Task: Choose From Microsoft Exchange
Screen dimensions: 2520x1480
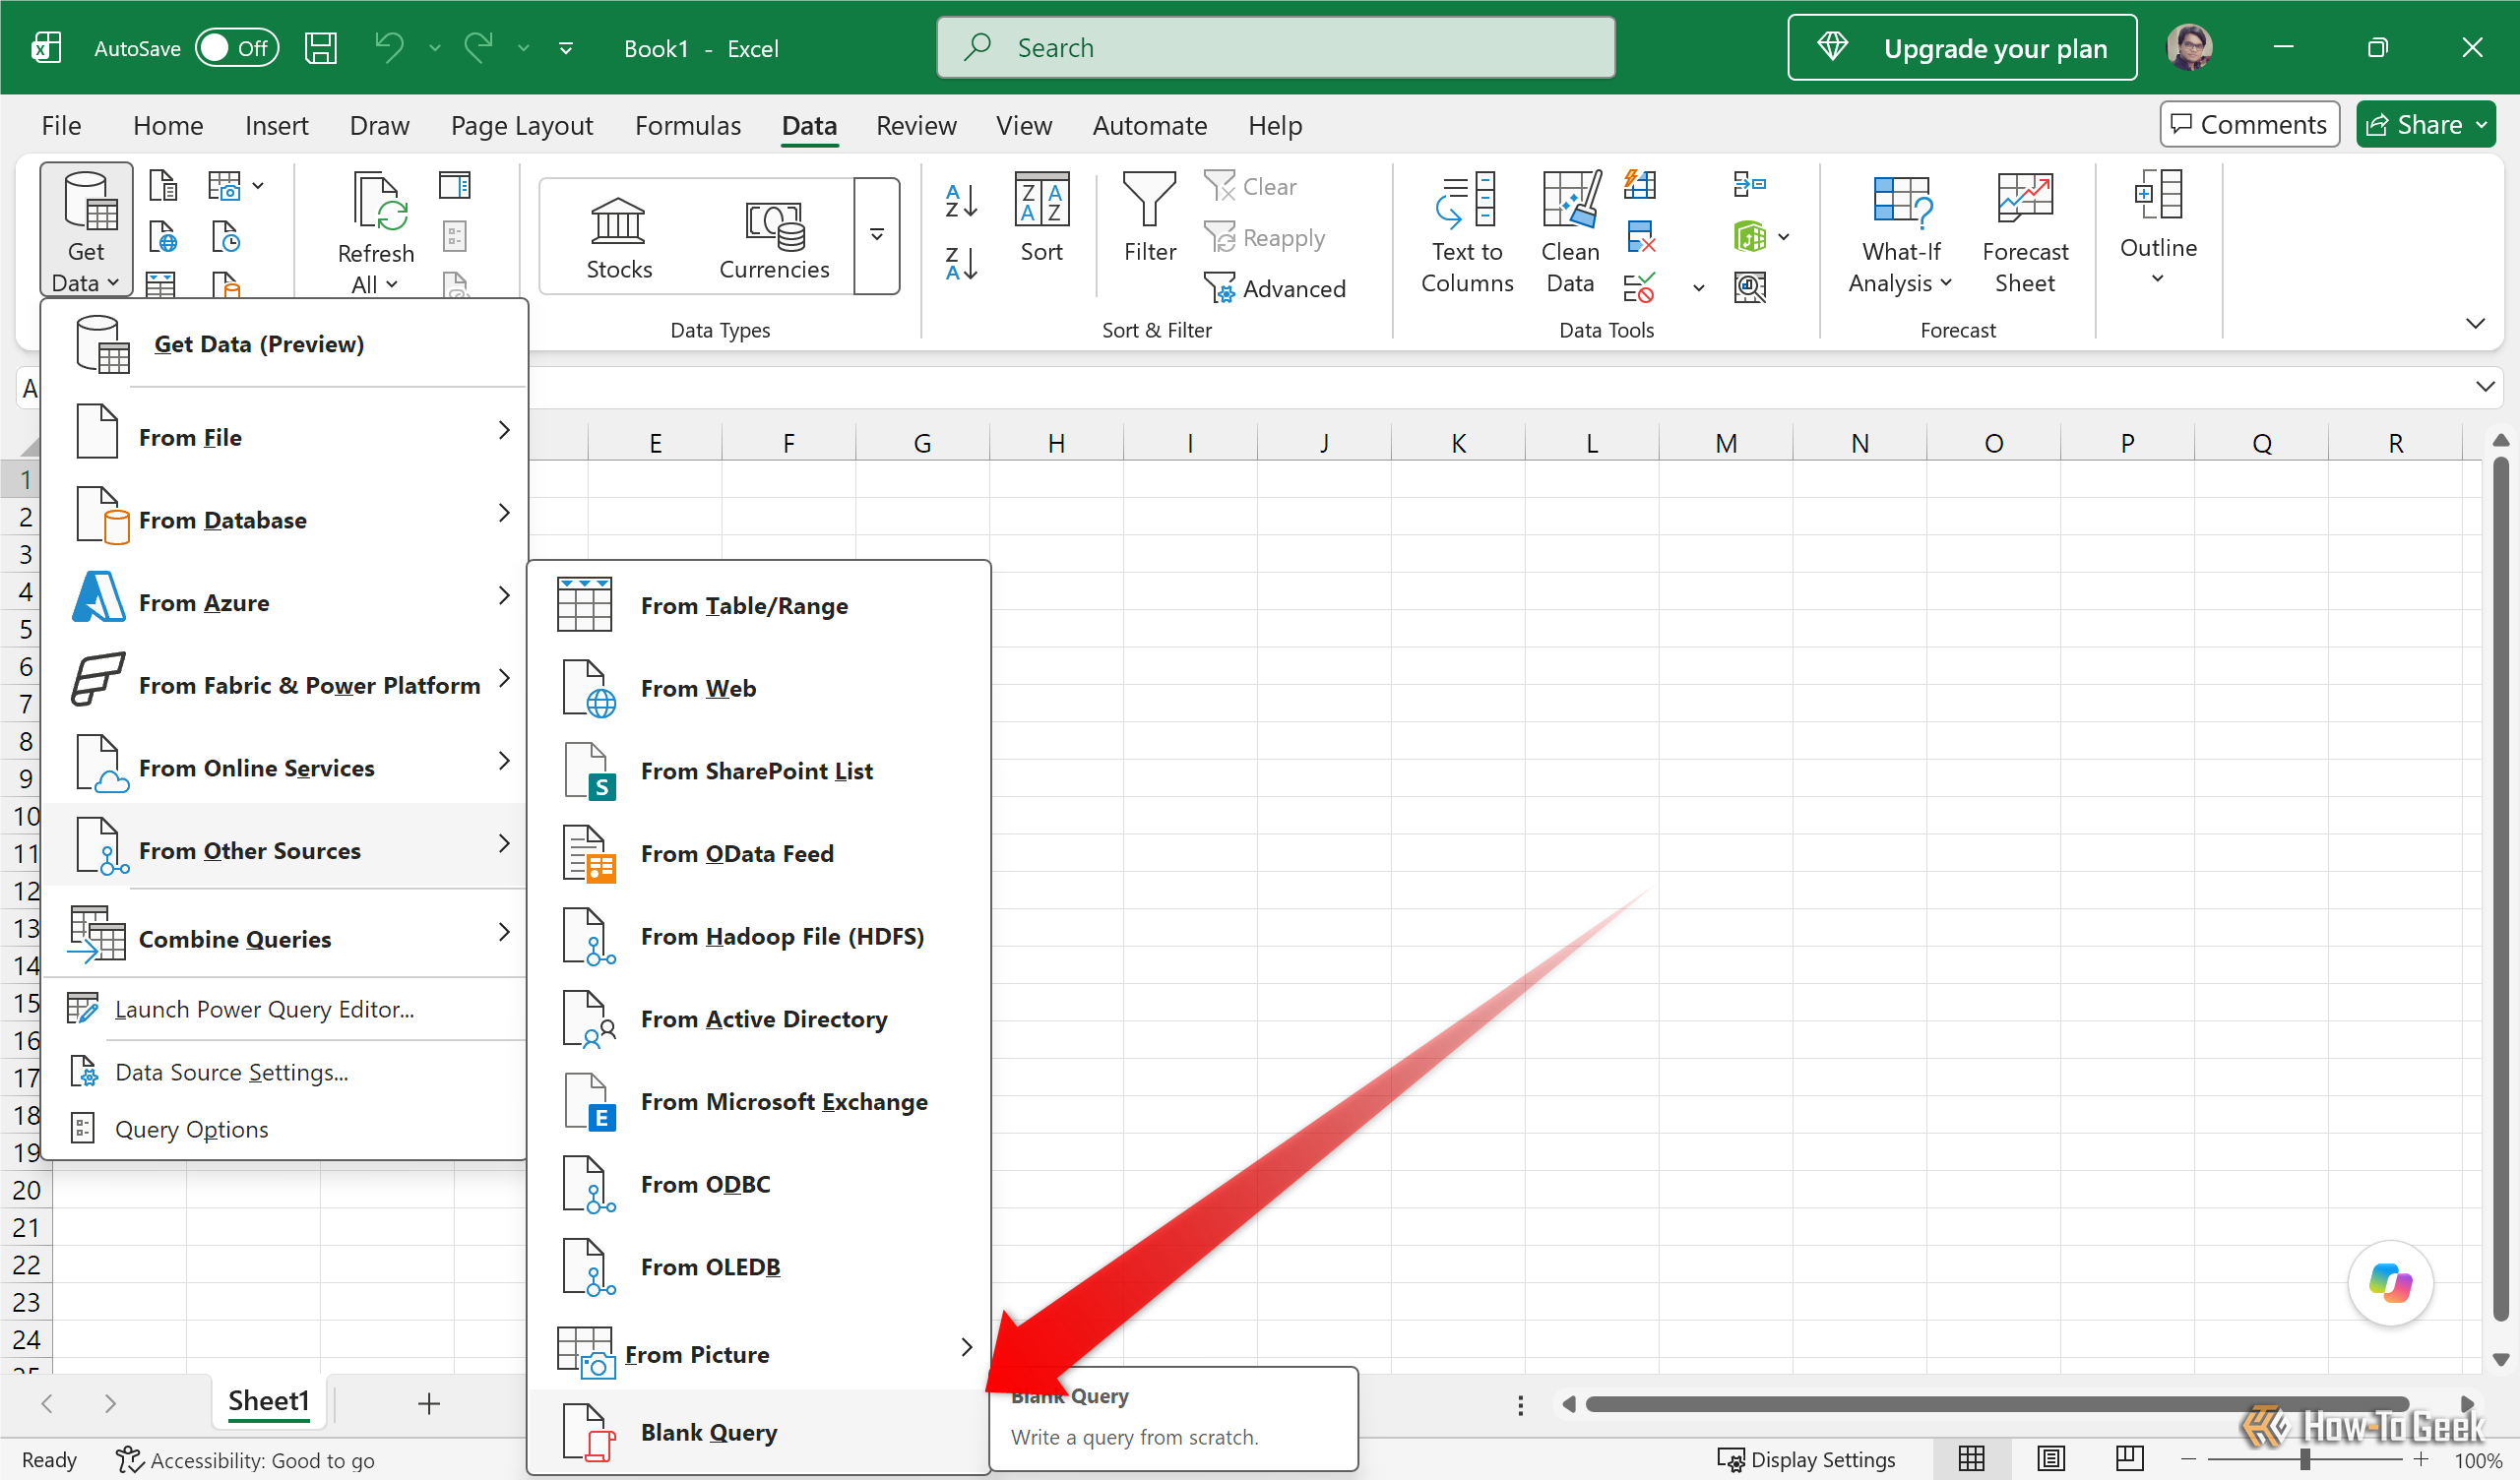Action: pyautogui.click(x=758, y=1102)
